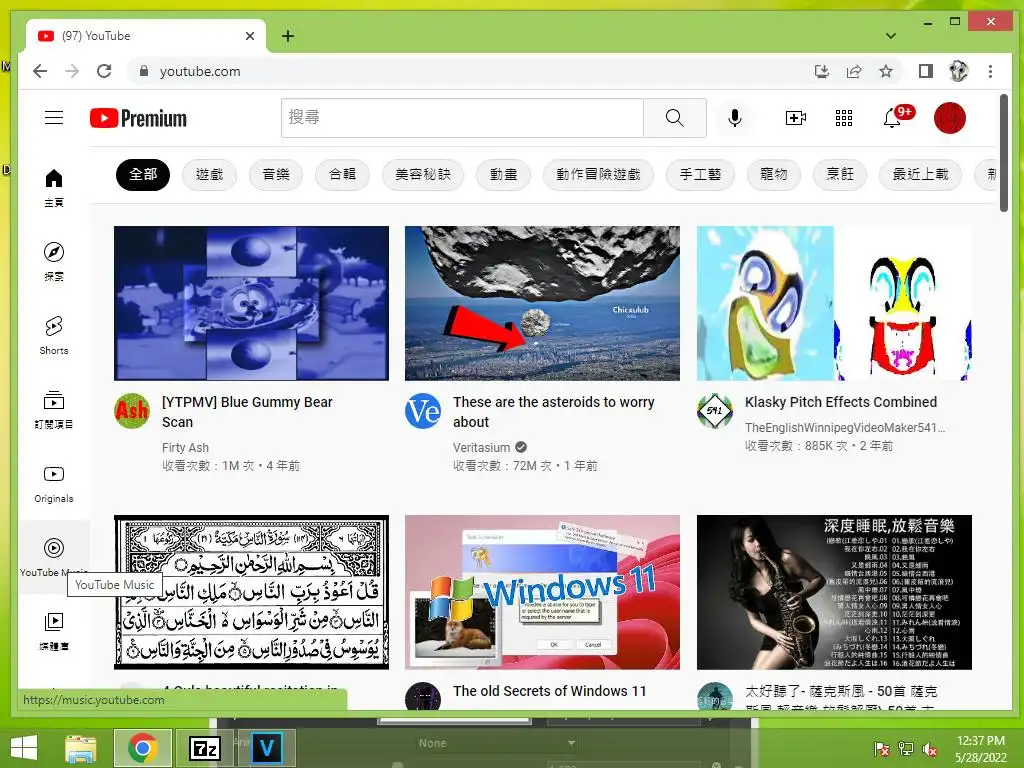This screenshot has width=1024, height=768.
Task: Select the 美容秘訣 filter chip
Action: pos(423,174)
